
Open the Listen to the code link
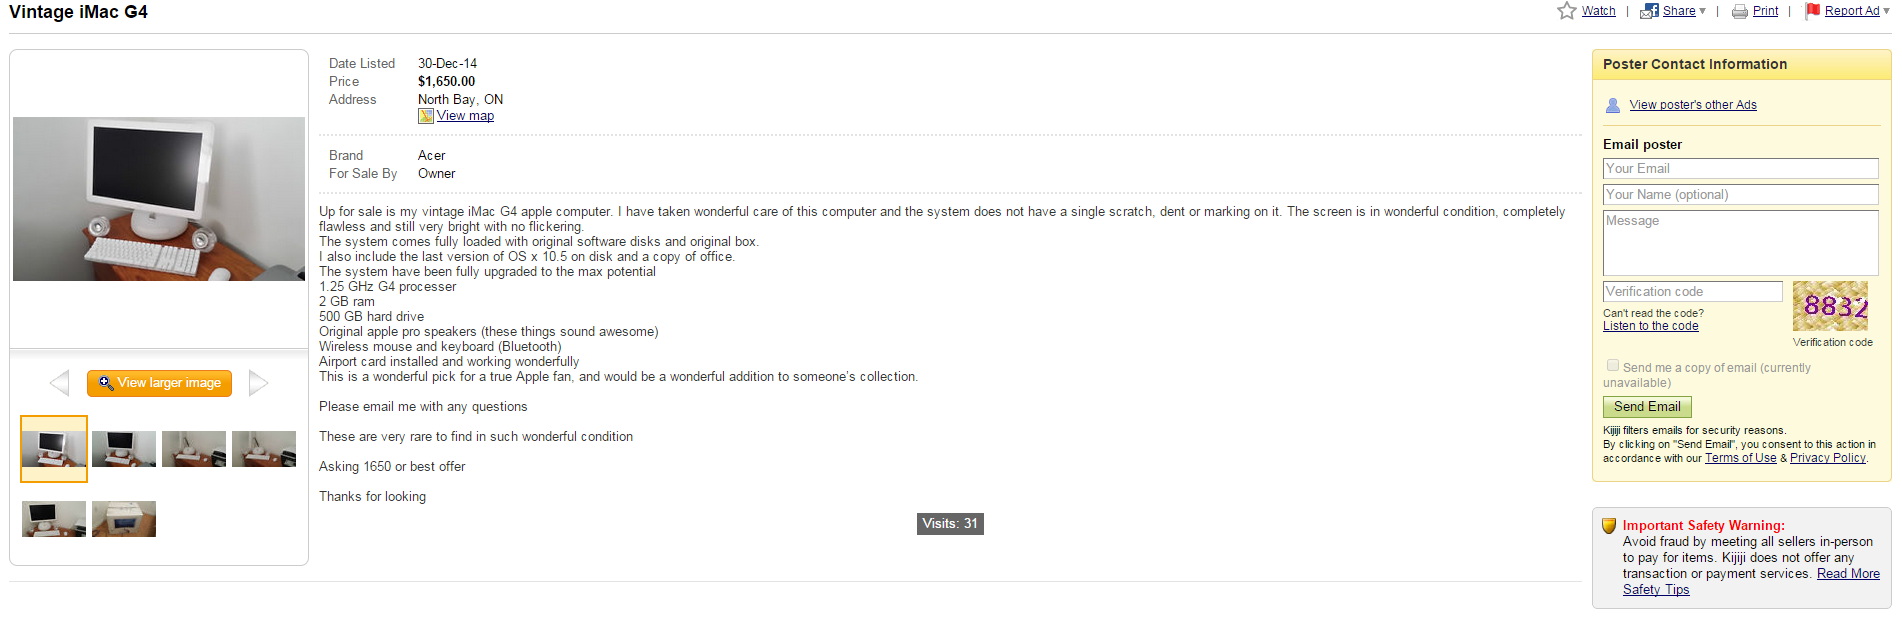(x=1650, y=326)
